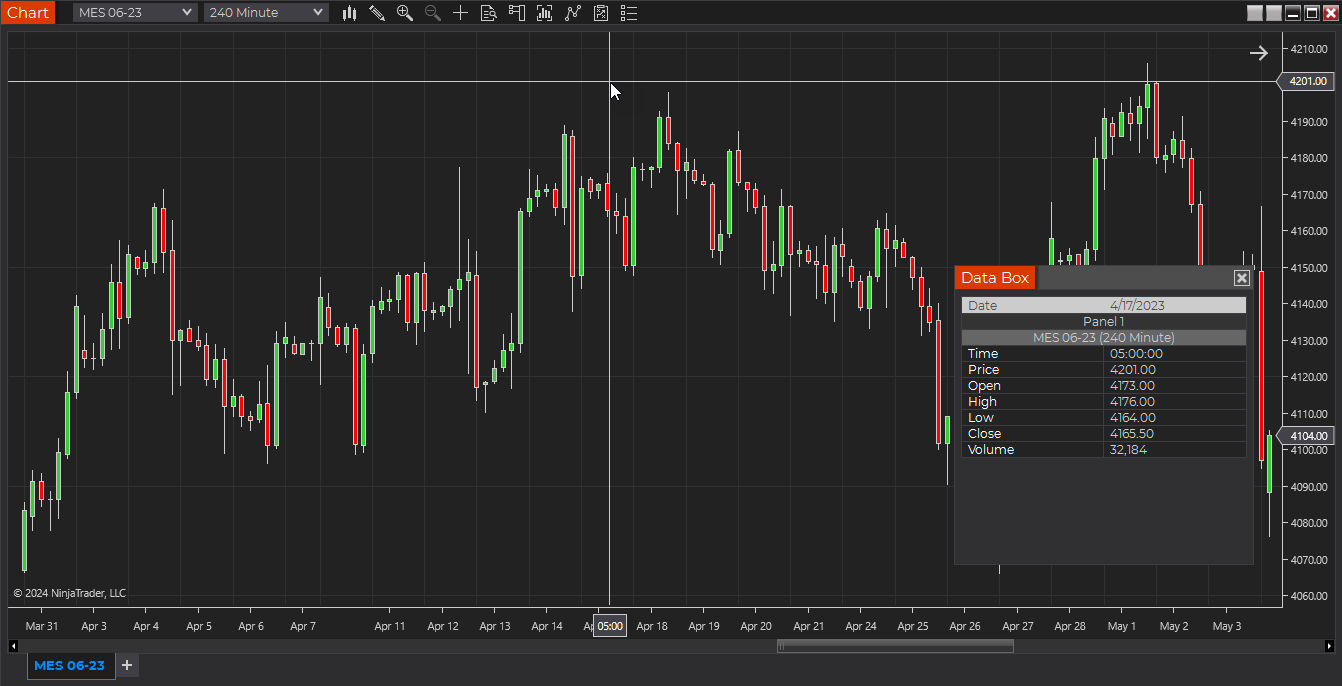Minimize the chart window
Viewport: 1342px width, 686px height.
click(x=1293, y=13)
